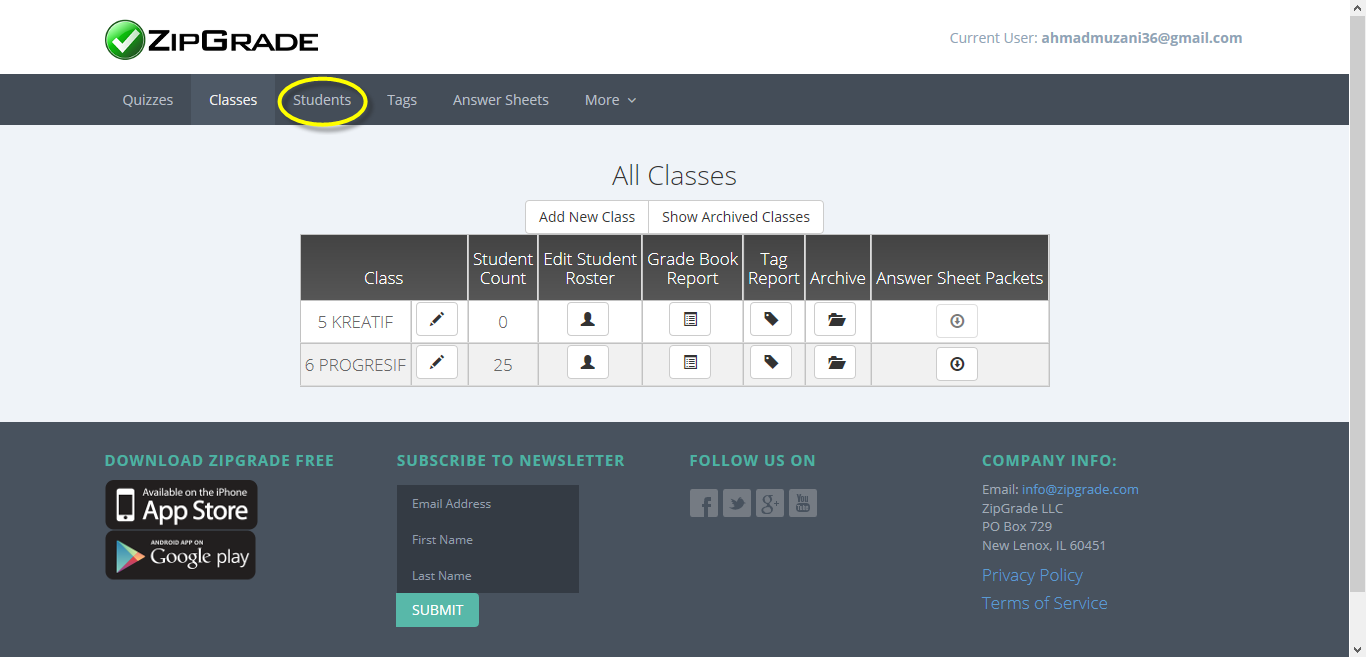Open student roster for 5 KREATIF
Screen dimensions: 1366x657
point(588,320)
